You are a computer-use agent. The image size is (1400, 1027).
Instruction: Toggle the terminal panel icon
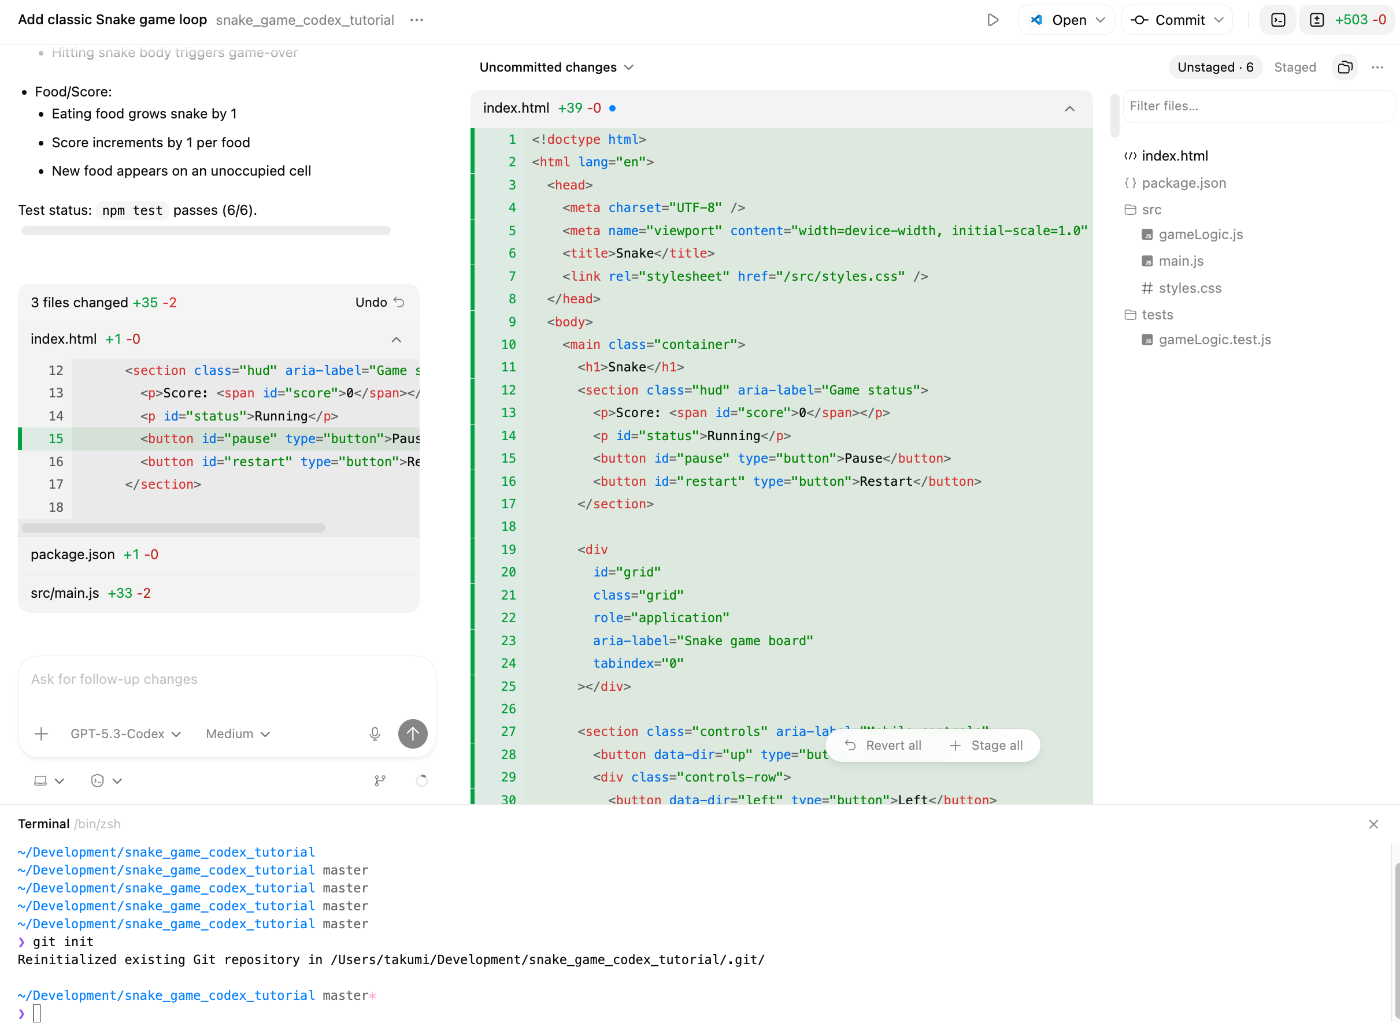[1278, 20]
